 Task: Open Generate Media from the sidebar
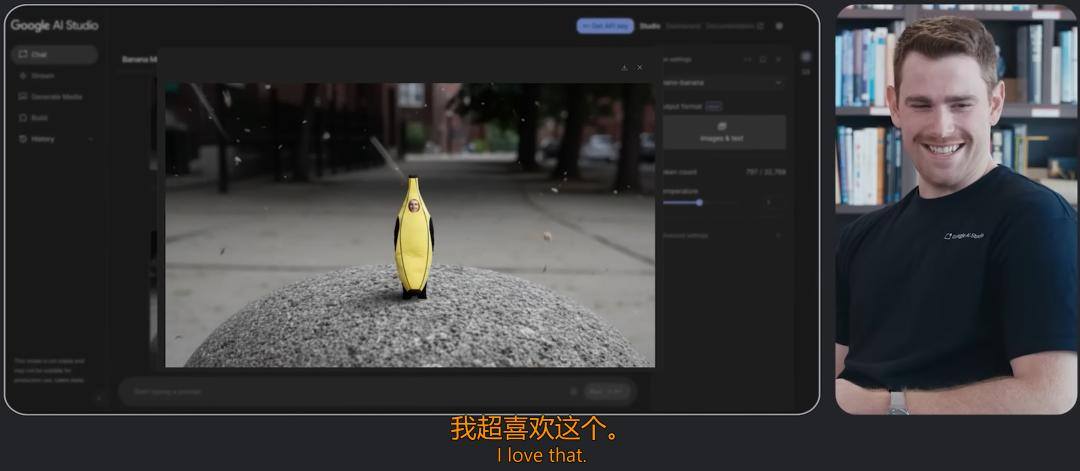click(54, 97)
